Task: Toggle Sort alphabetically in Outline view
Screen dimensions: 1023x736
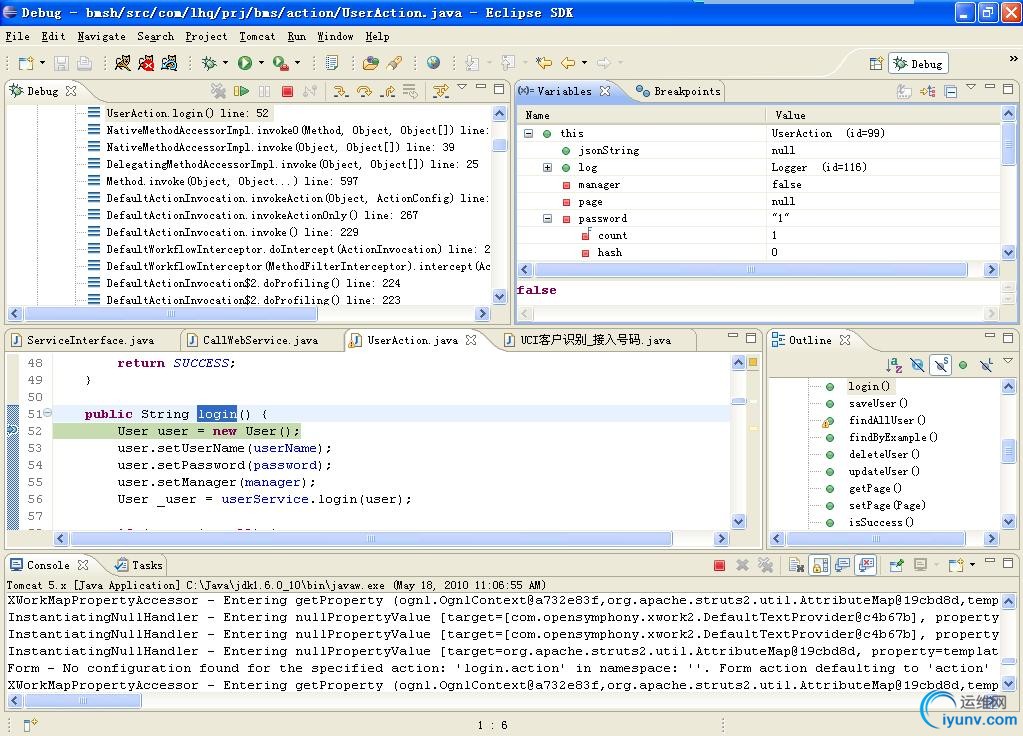Action: click(894, 365)
